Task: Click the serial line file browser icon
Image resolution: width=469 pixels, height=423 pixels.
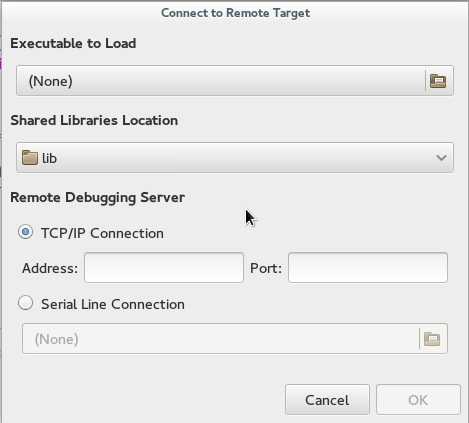Action: [432, 339]
